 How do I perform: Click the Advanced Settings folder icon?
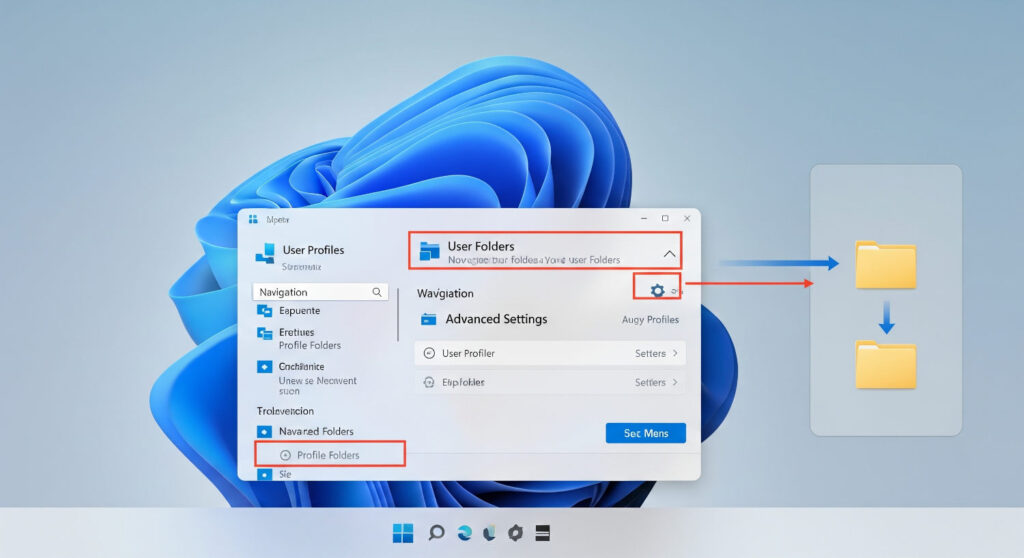pyautogui.click(x=428, y=319)
